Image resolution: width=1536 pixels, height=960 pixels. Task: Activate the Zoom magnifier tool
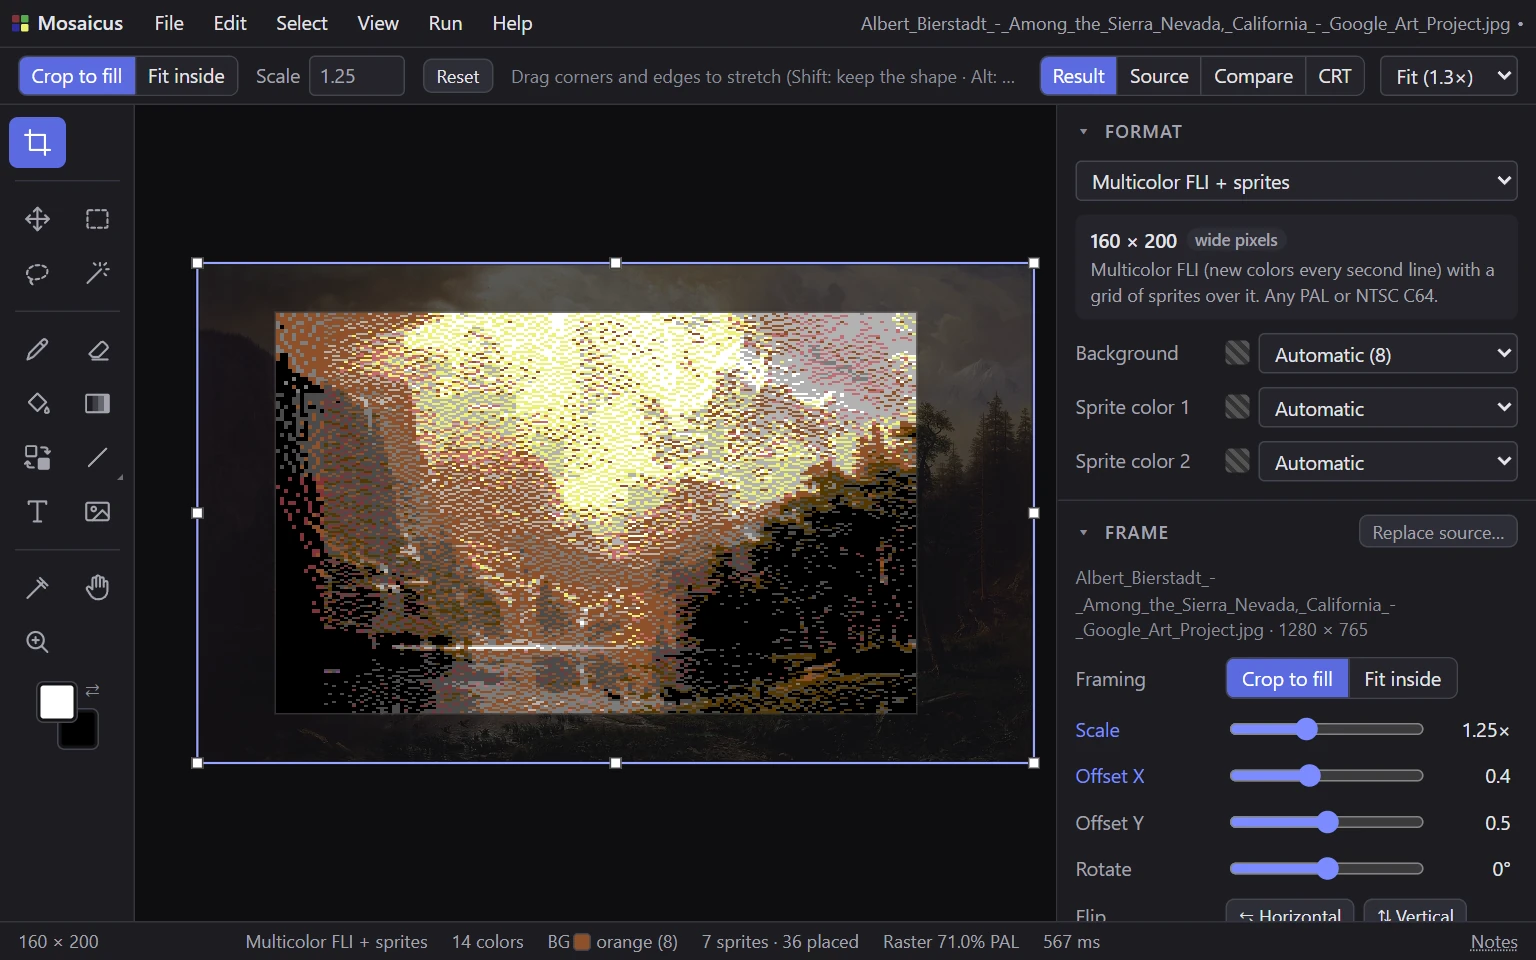pyautogui.click(x=37, y=641)
